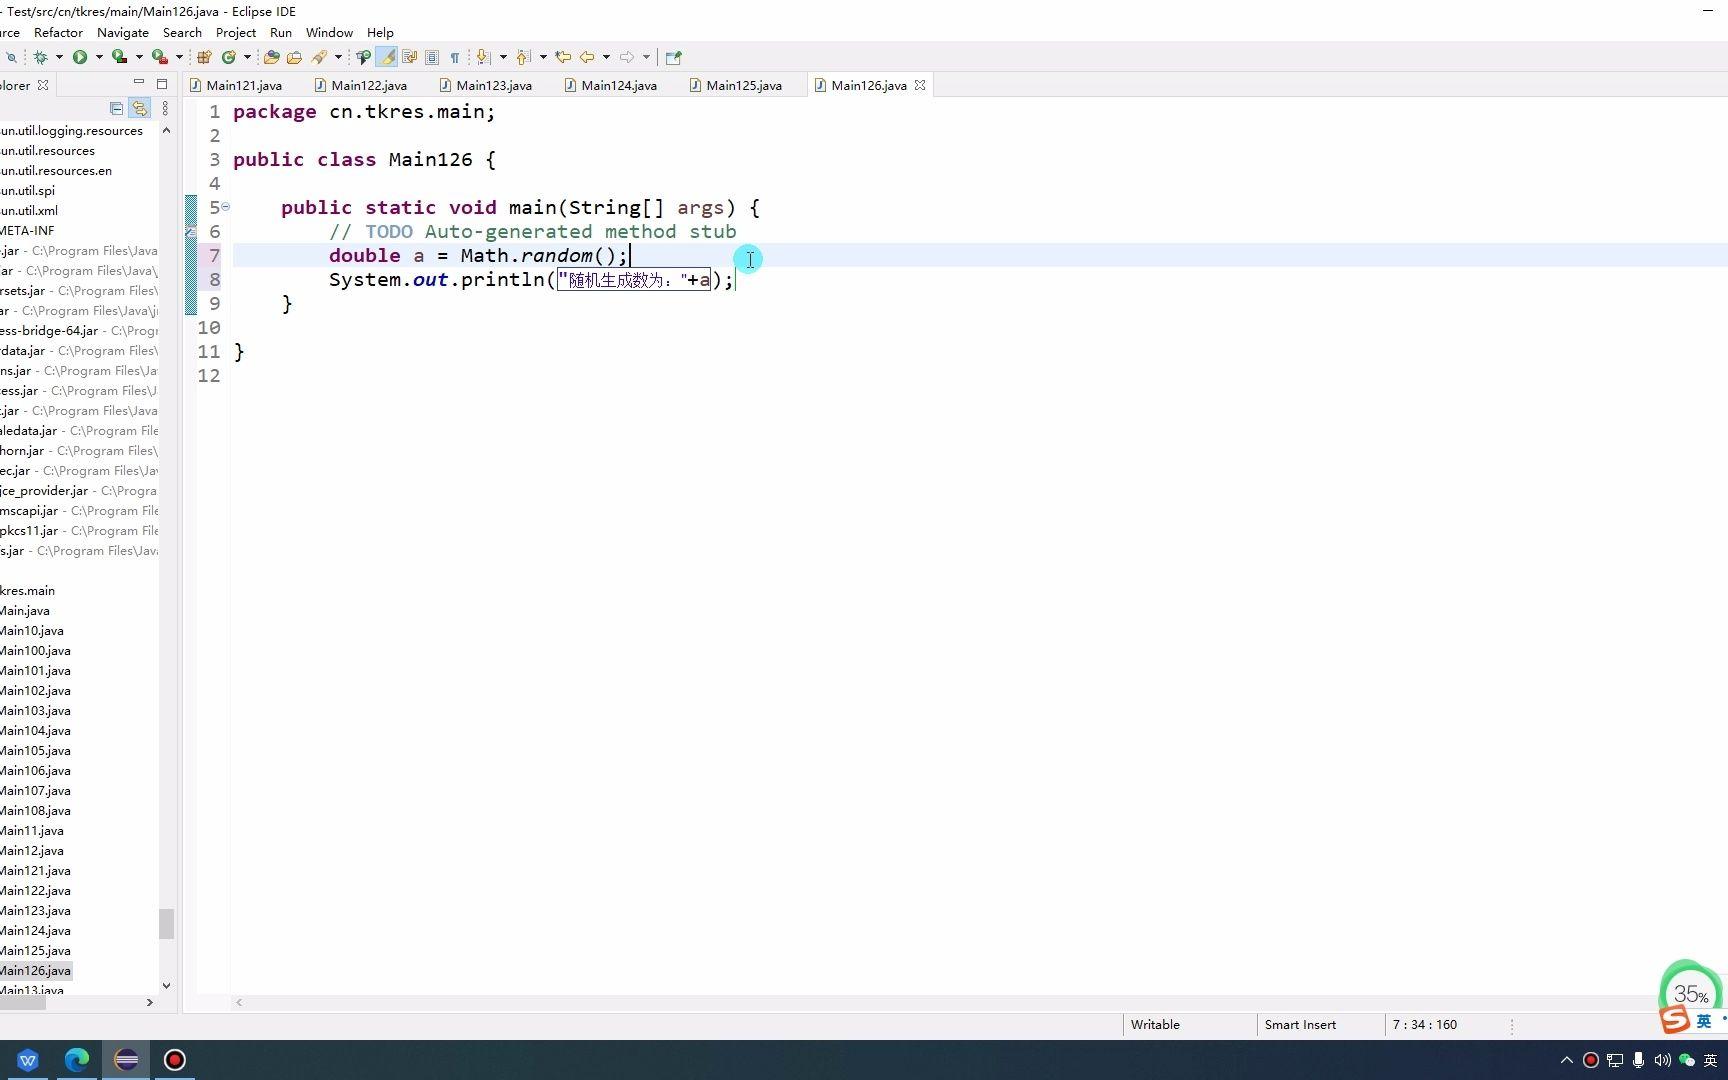This screenshot has width=1728, height=1080.
Task: Select Main126.java in Package Explorer
Action: pyautogui.click(x=36, y=970)
